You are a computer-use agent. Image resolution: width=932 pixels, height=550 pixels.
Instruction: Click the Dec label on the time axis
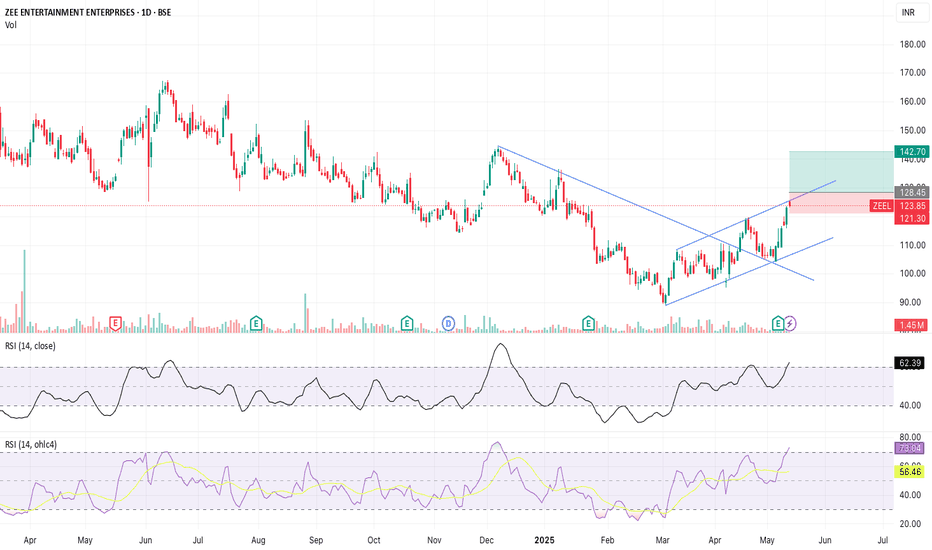point(486,540)
